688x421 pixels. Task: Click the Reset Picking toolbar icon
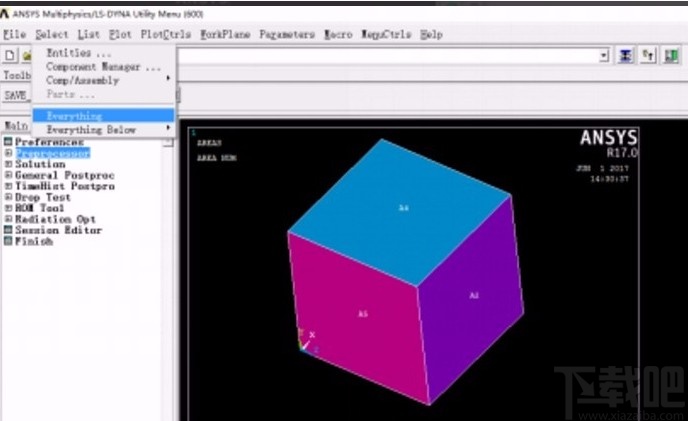click(x=649, y=56)
